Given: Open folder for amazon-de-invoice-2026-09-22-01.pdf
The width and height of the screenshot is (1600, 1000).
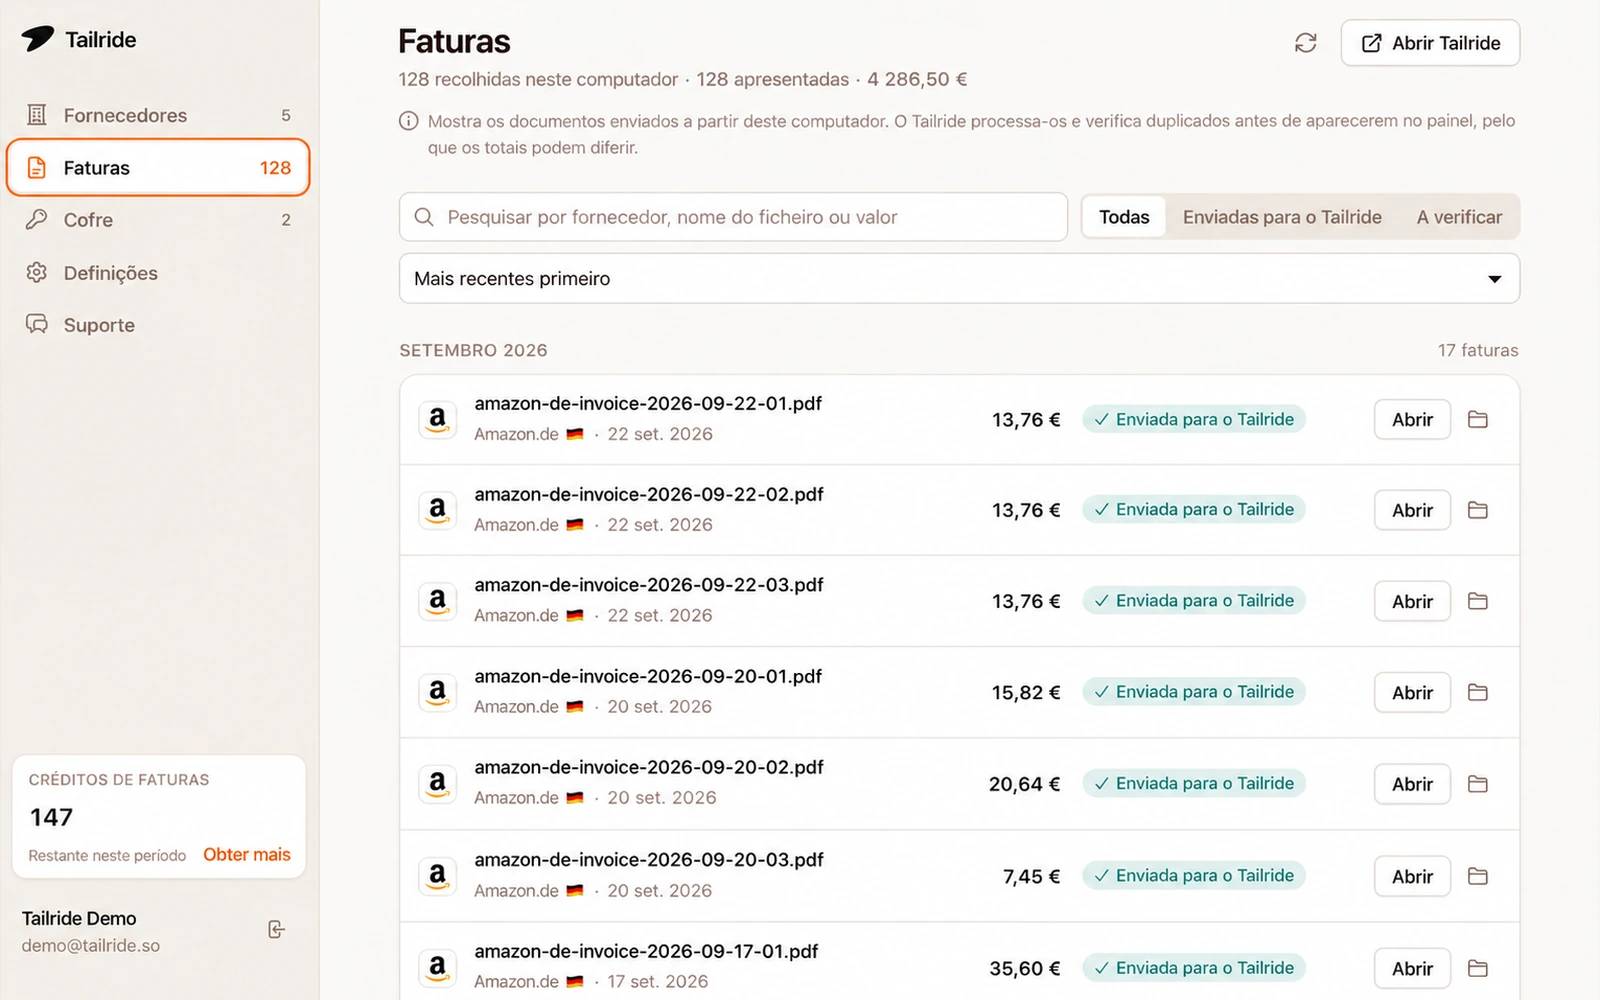Looking at the screenshot, I should pyautogui.click(x=1478, y=420).
